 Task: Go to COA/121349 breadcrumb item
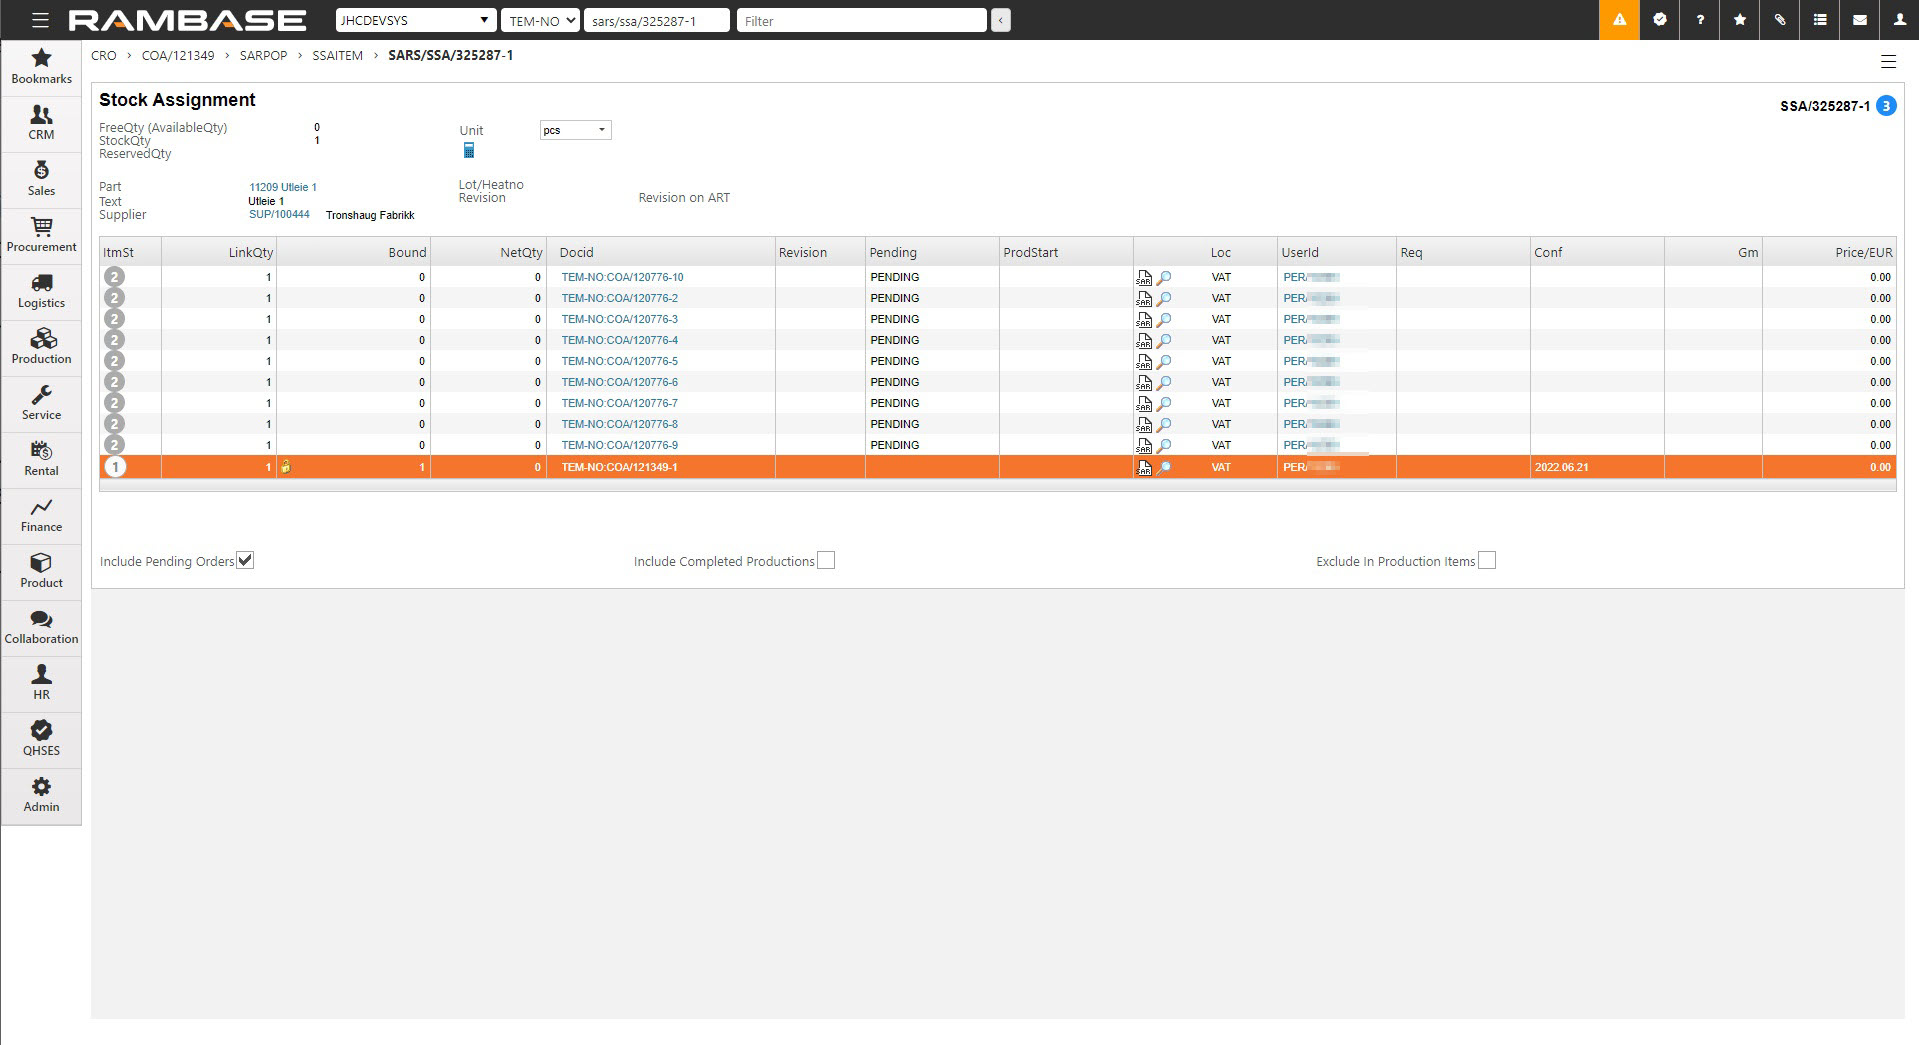tap(178, 56)
